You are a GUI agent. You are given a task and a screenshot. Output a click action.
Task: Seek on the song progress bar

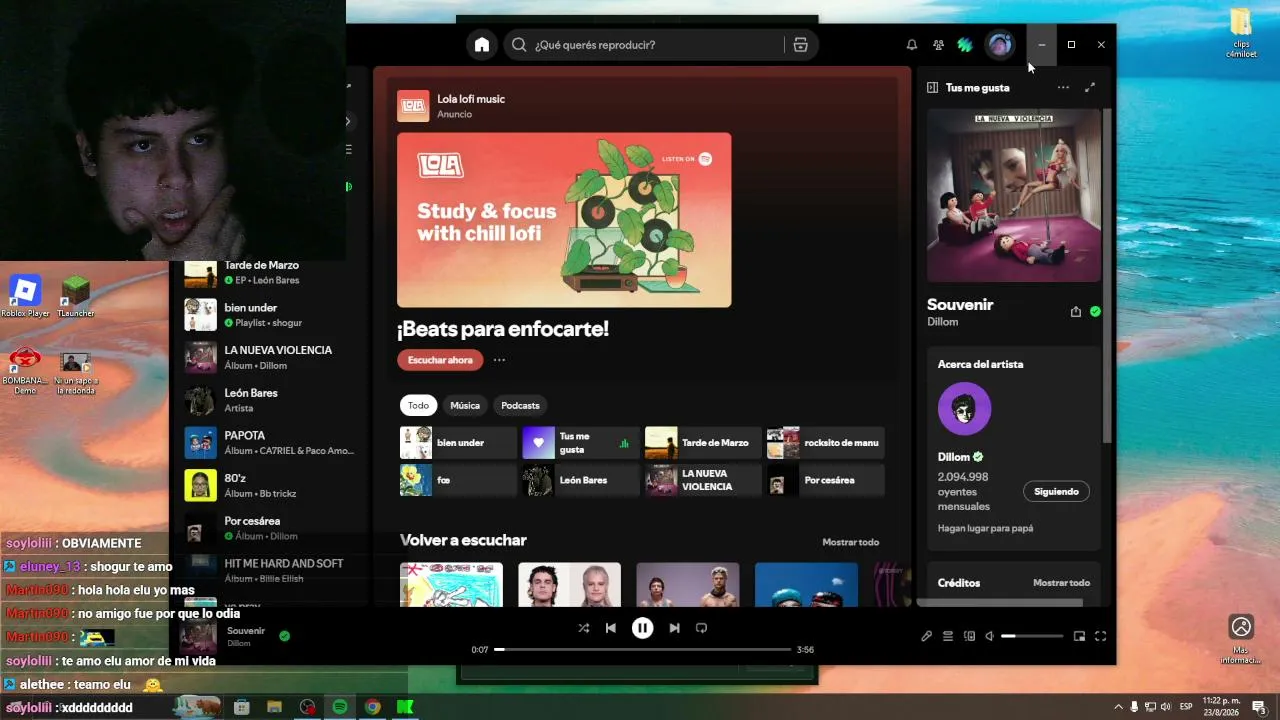pyautogui.click(x=643, y=650)
